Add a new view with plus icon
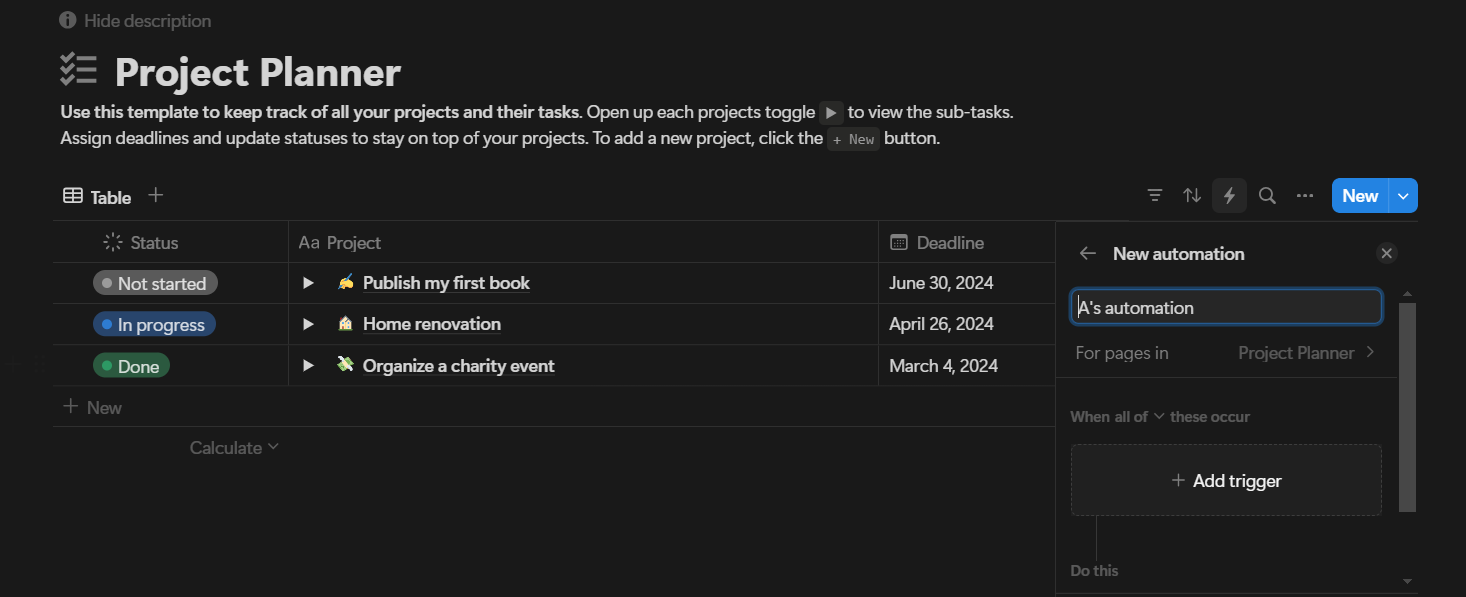1466x597 pixels. (x=155, y=196)
